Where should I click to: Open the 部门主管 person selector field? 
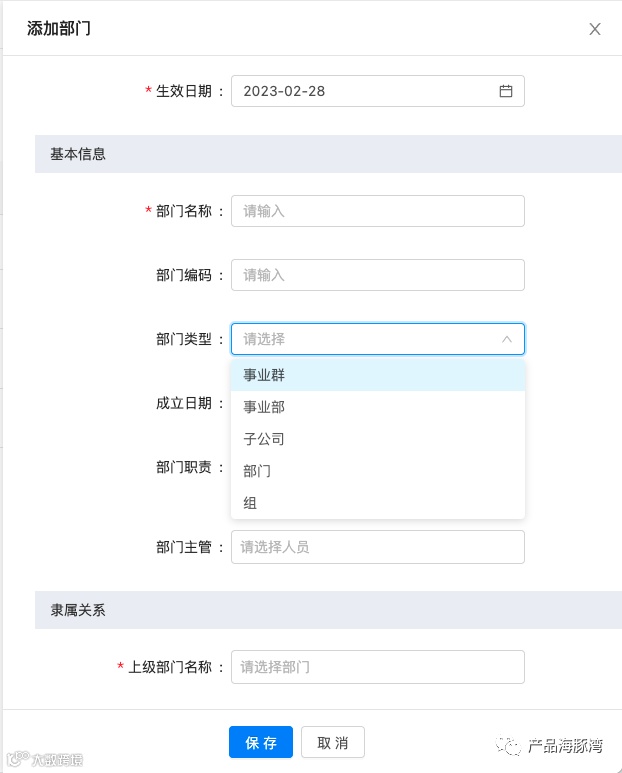[378, 547]
